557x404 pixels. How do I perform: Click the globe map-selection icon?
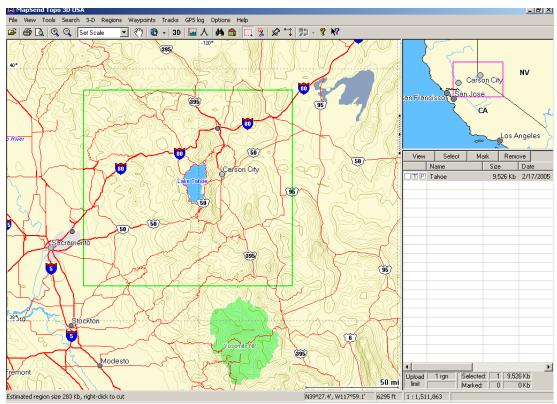click(154, 32)
